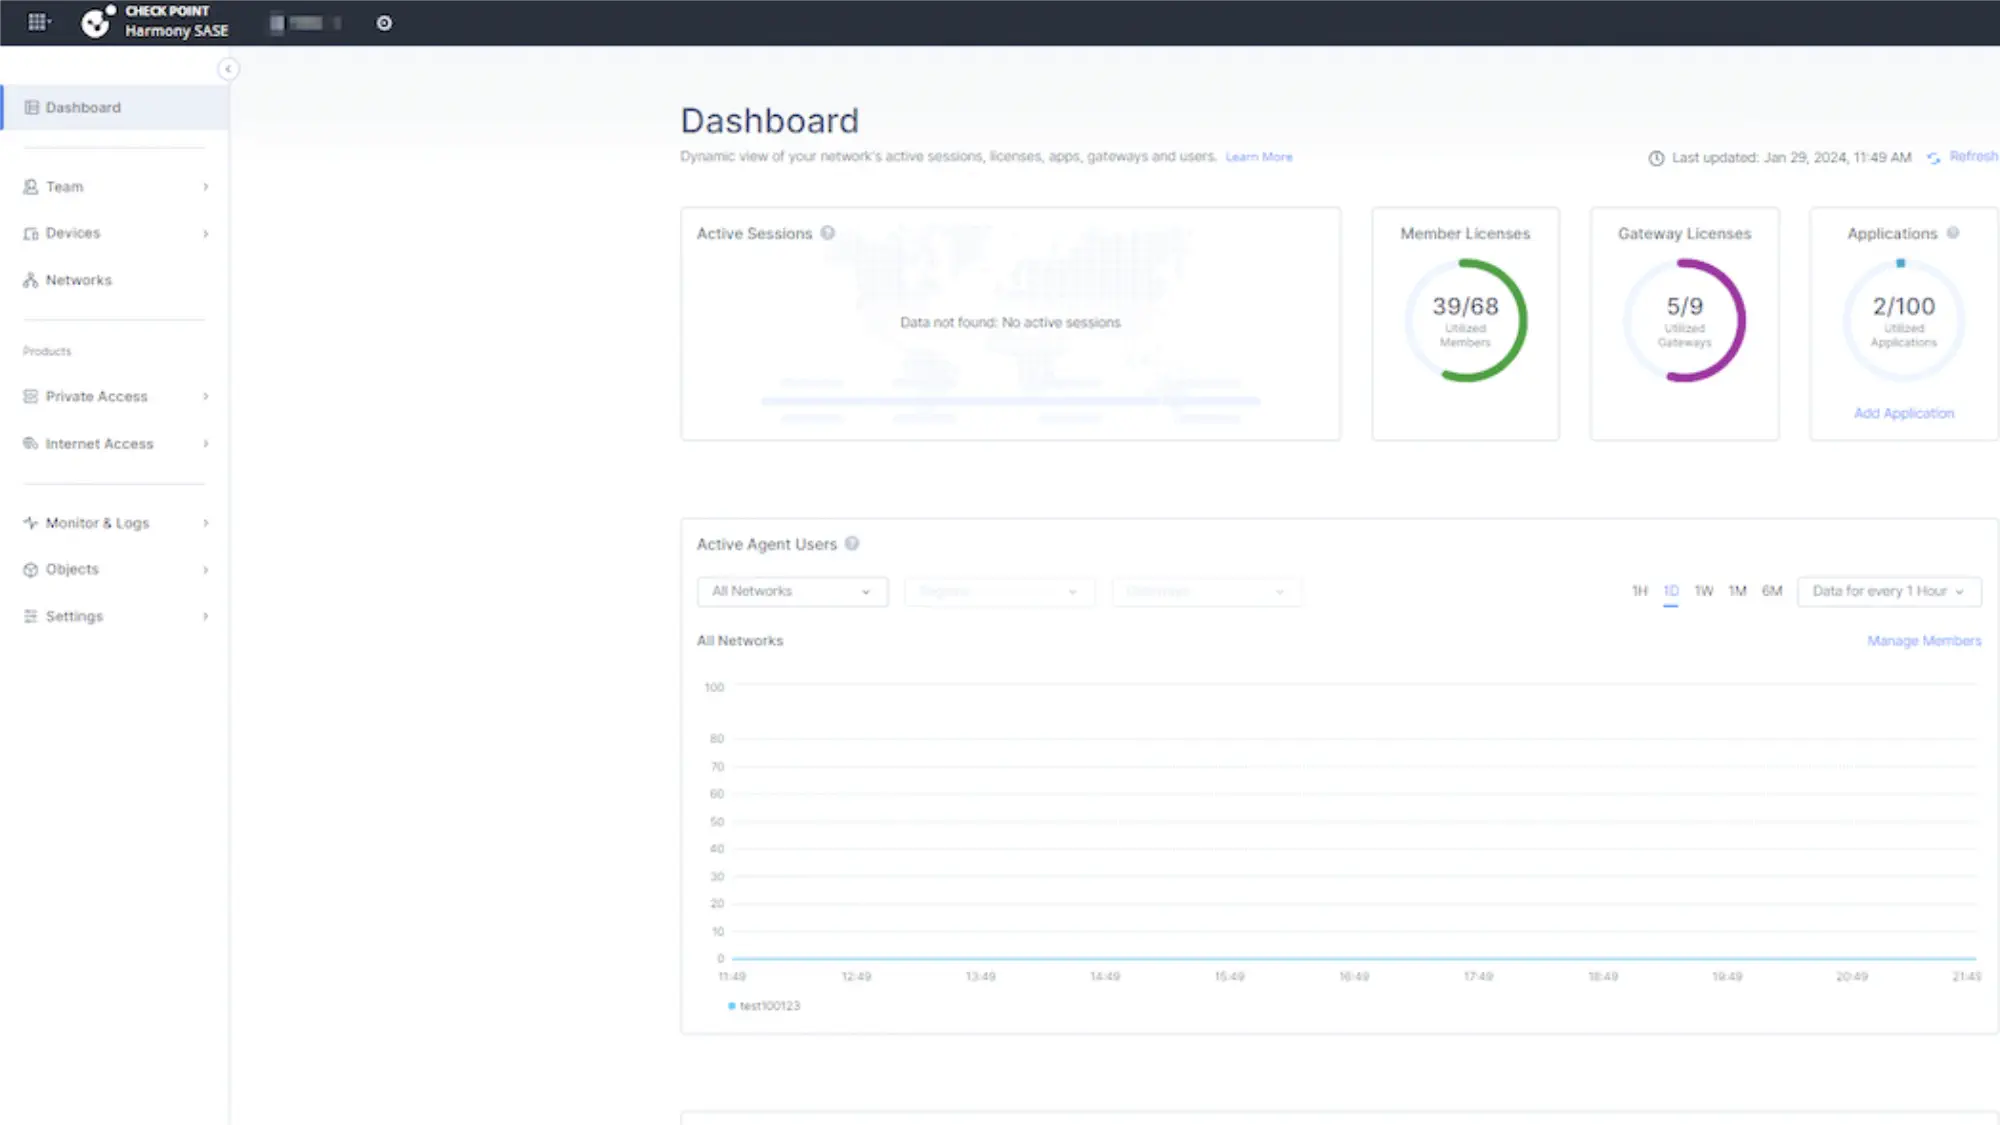Select Dashboard in the navigation menu

[83, 107]
